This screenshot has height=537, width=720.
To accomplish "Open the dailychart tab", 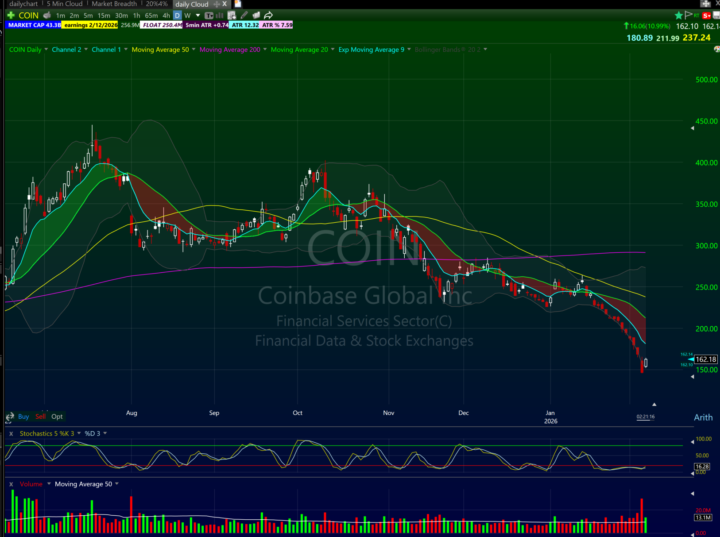I will (x=23, y=4).
